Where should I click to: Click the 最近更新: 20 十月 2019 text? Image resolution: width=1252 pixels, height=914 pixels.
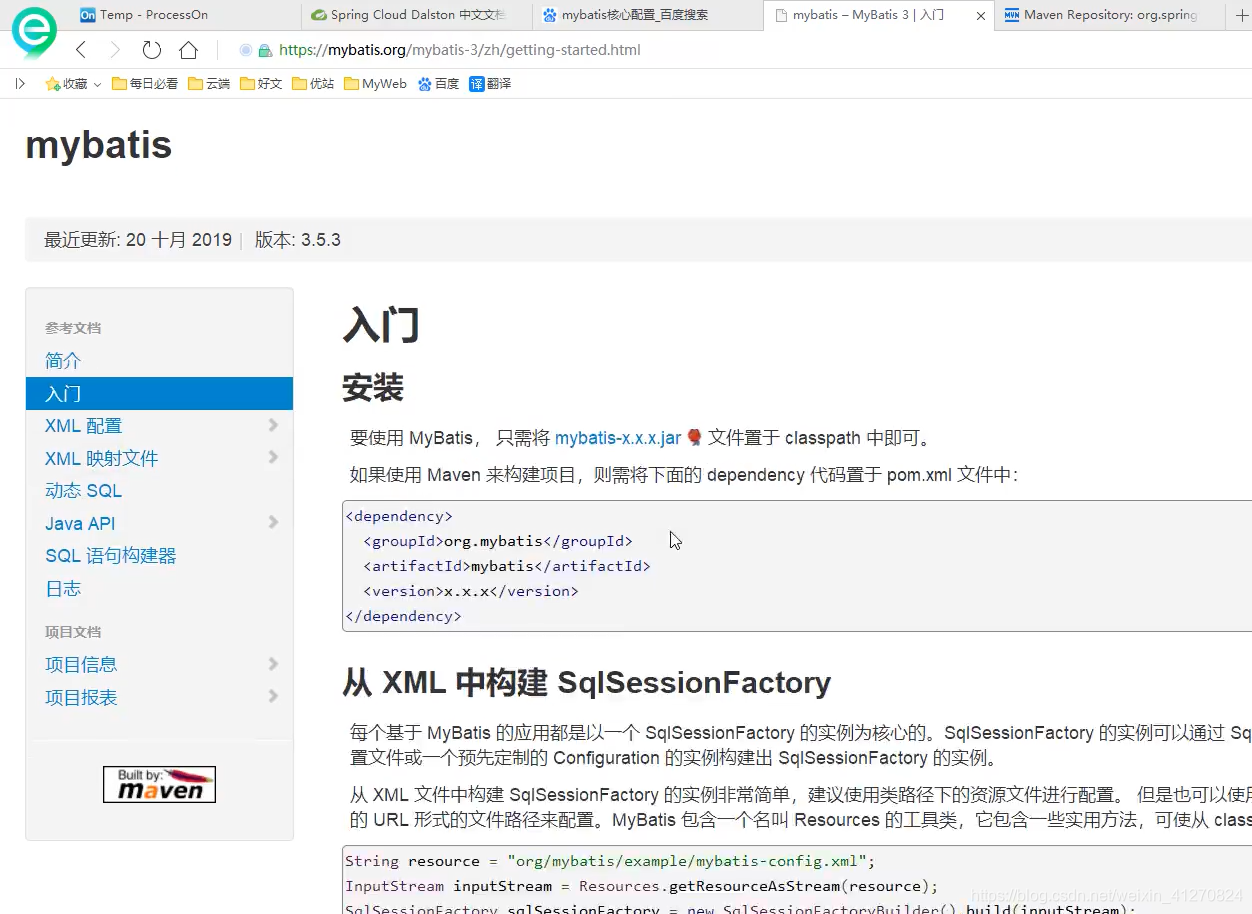click(138, 240)
